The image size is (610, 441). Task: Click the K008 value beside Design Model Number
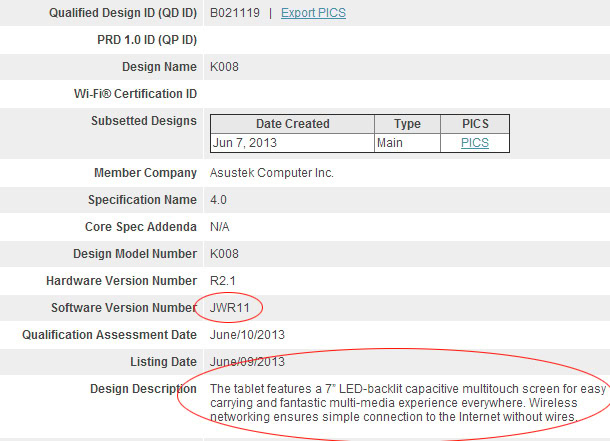point(224,254)
